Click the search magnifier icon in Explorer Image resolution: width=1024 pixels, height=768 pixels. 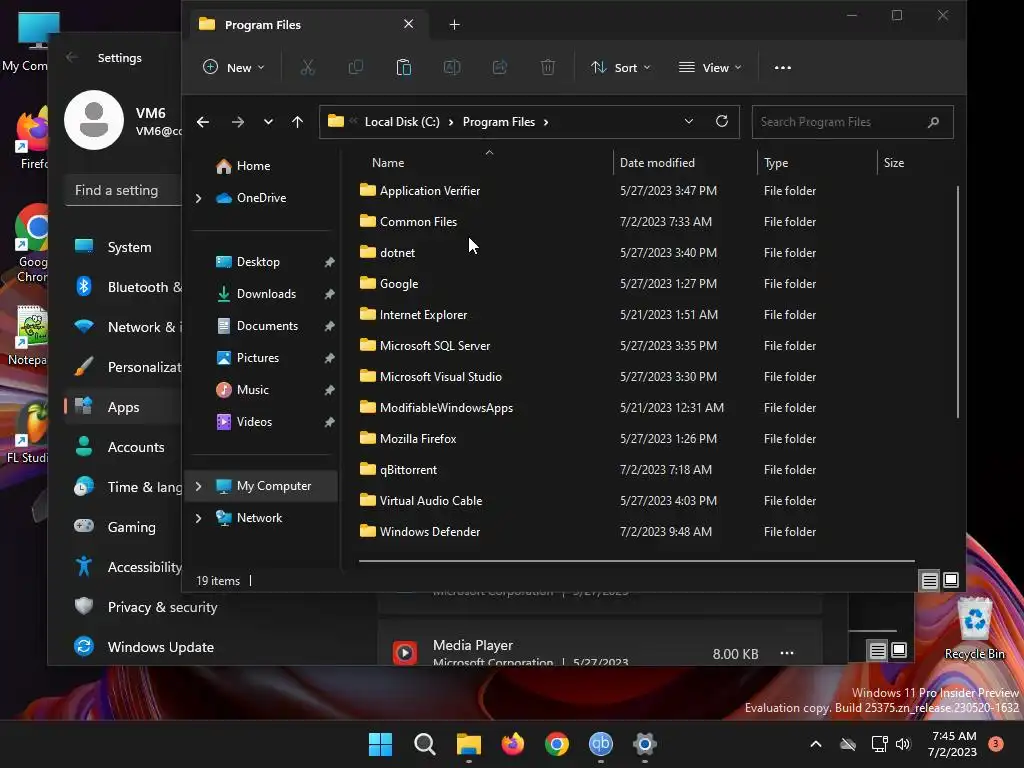coord(933,122)
